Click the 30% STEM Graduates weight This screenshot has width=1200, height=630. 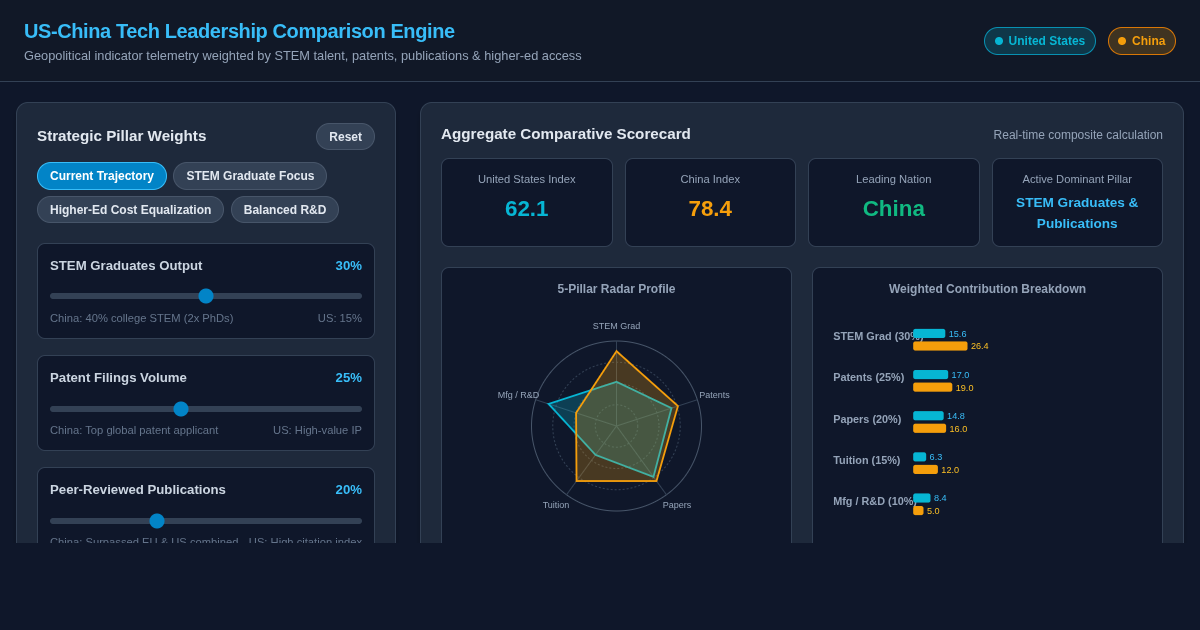point(349,265)
